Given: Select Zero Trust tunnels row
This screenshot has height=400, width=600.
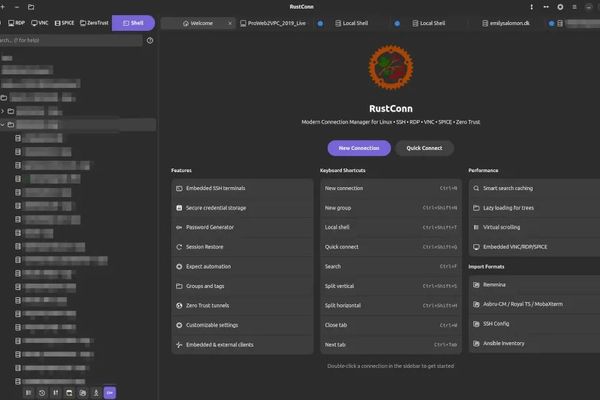Looking at the screenshot, I should tap(243, 305).
